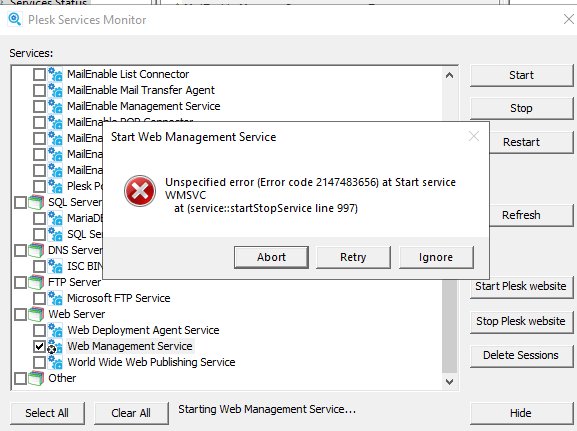
Task: Click the Web Management Service status icon
Action: pos(55,346)
